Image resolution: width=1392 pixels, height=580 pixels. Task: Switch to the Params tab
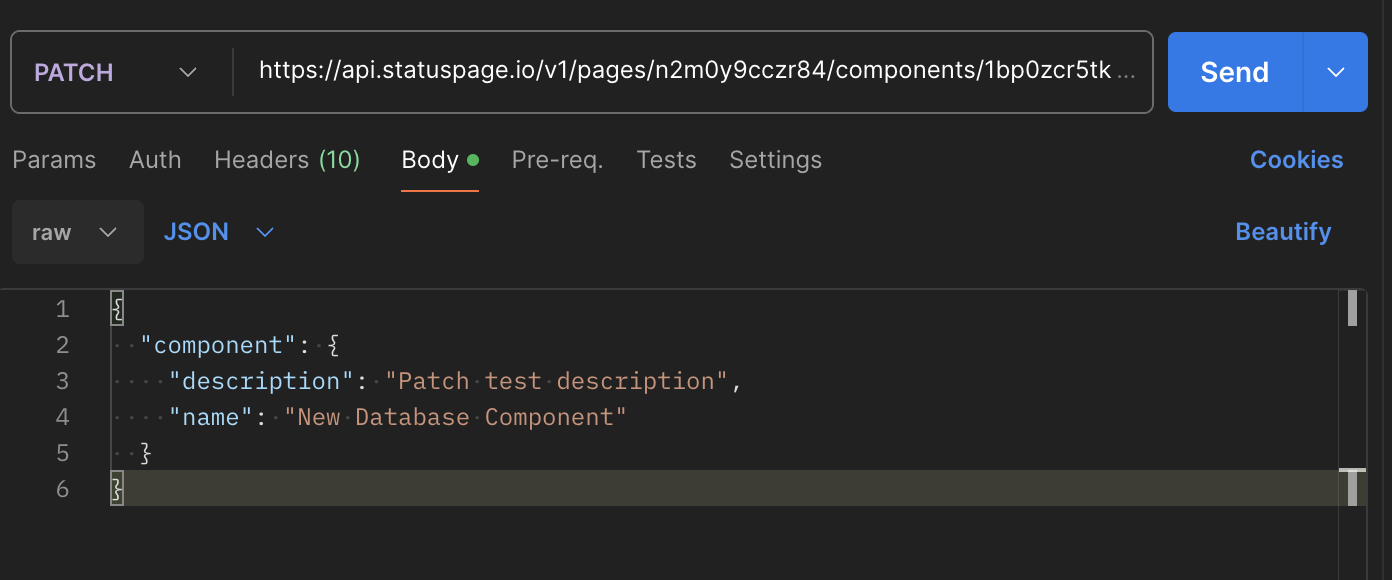(x=54, y=160)
